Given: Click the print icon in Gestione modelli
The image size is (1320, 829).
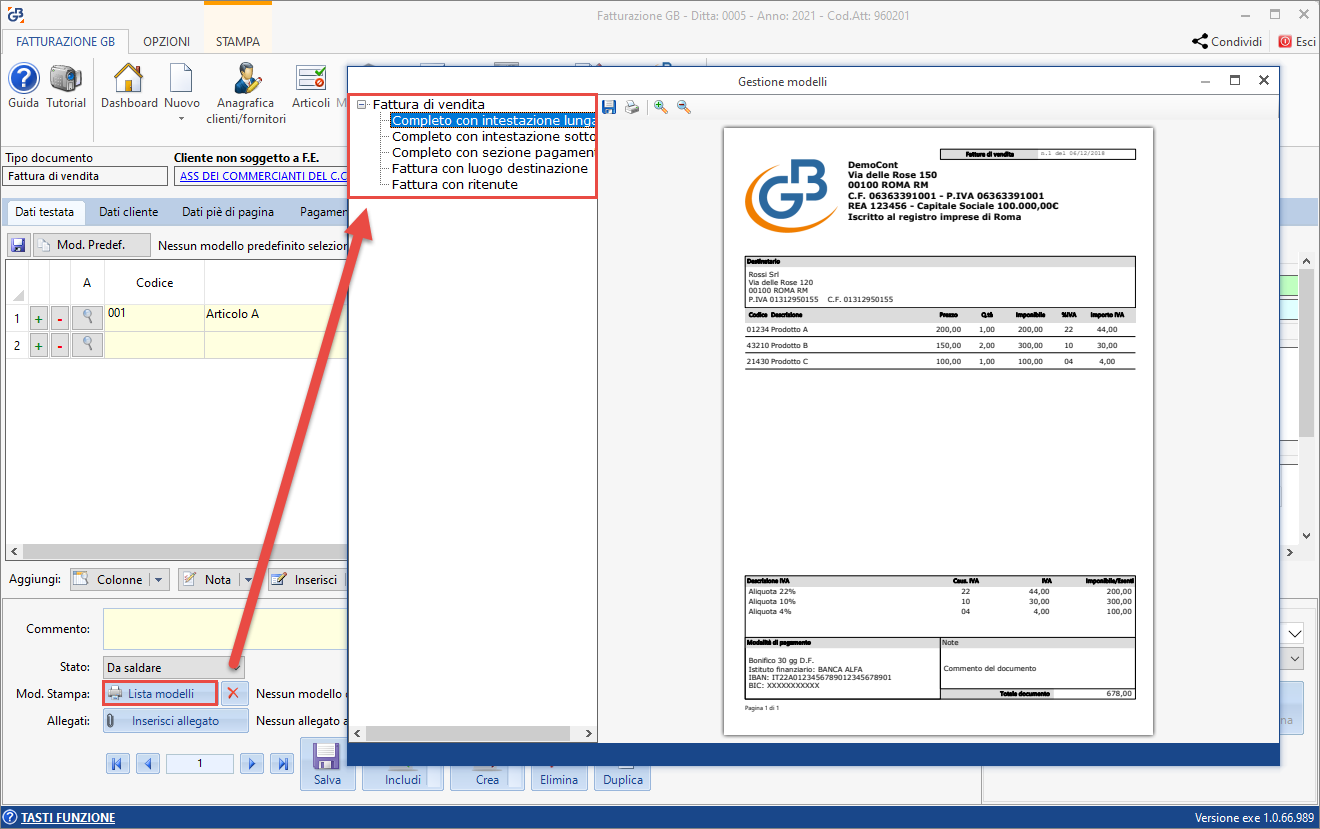Looking at the screenshot, I should pyautogui.click(x=632, y=107).
